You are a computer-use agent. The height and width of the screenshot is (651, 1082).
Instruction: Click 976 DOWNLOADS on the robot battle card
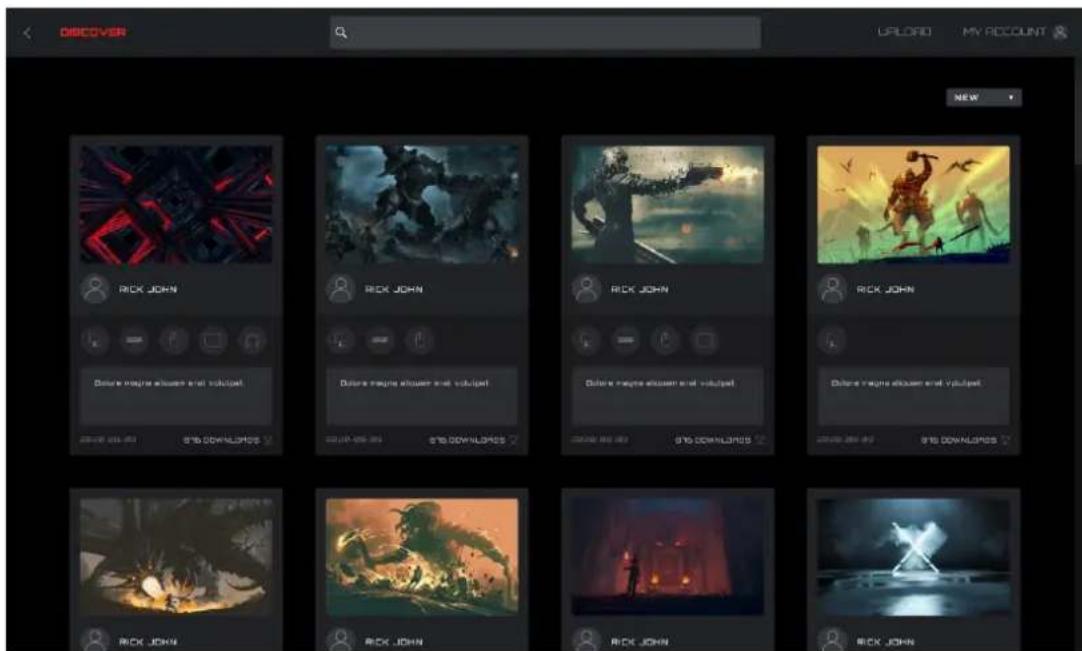[466, 440]
